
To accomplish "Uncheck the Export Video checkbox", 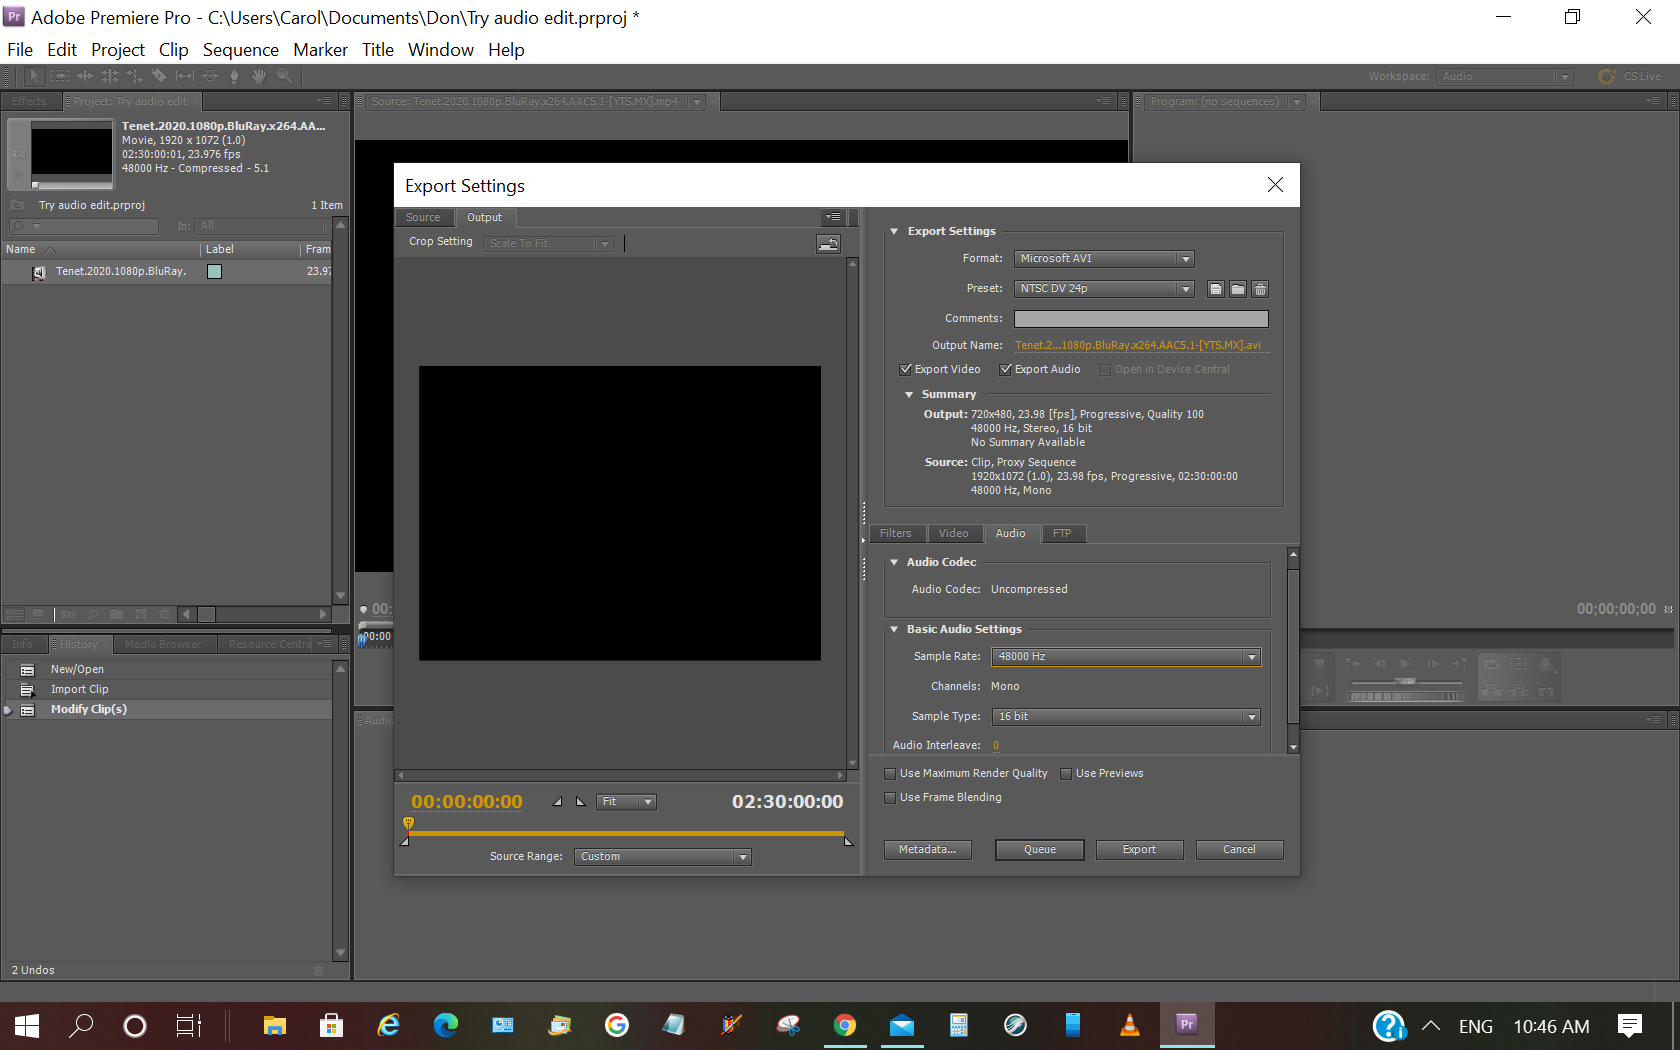I will pyautogui.click(x=904, y=369).
